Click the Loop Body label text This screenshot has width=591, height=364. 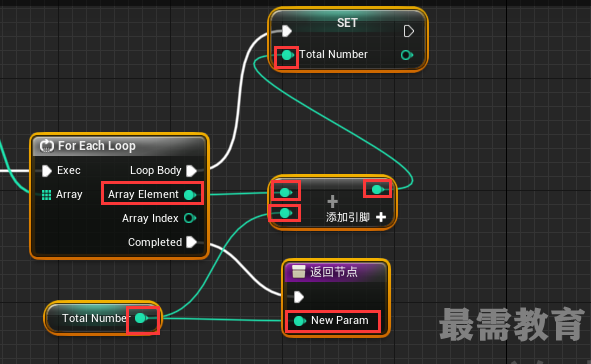point(156,170)
